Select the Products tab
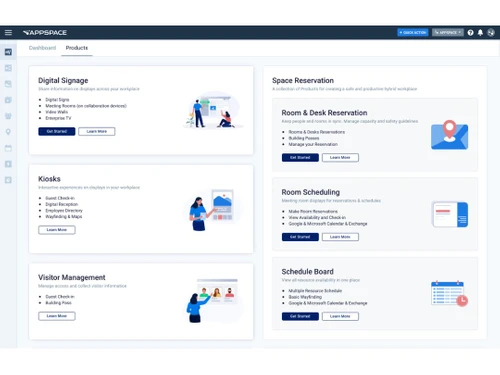 77,48
